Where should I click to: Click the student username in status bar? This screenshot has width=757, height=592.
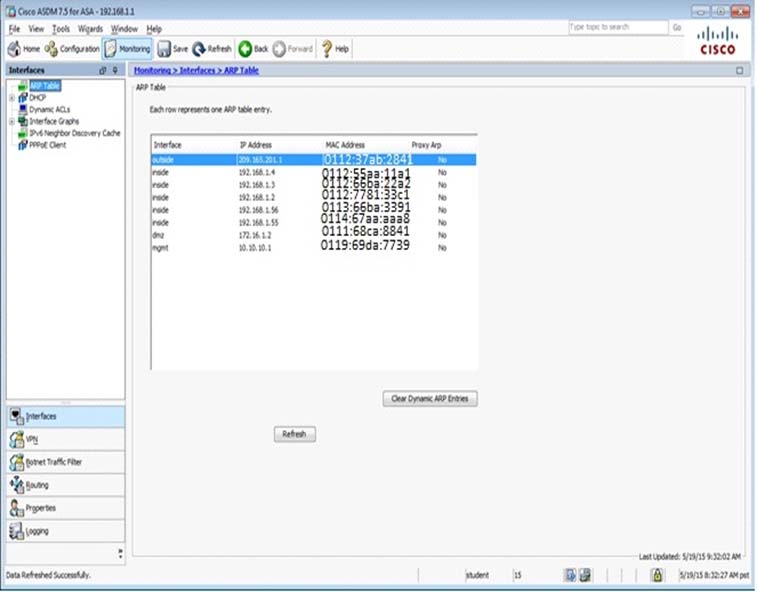point(477,575)
